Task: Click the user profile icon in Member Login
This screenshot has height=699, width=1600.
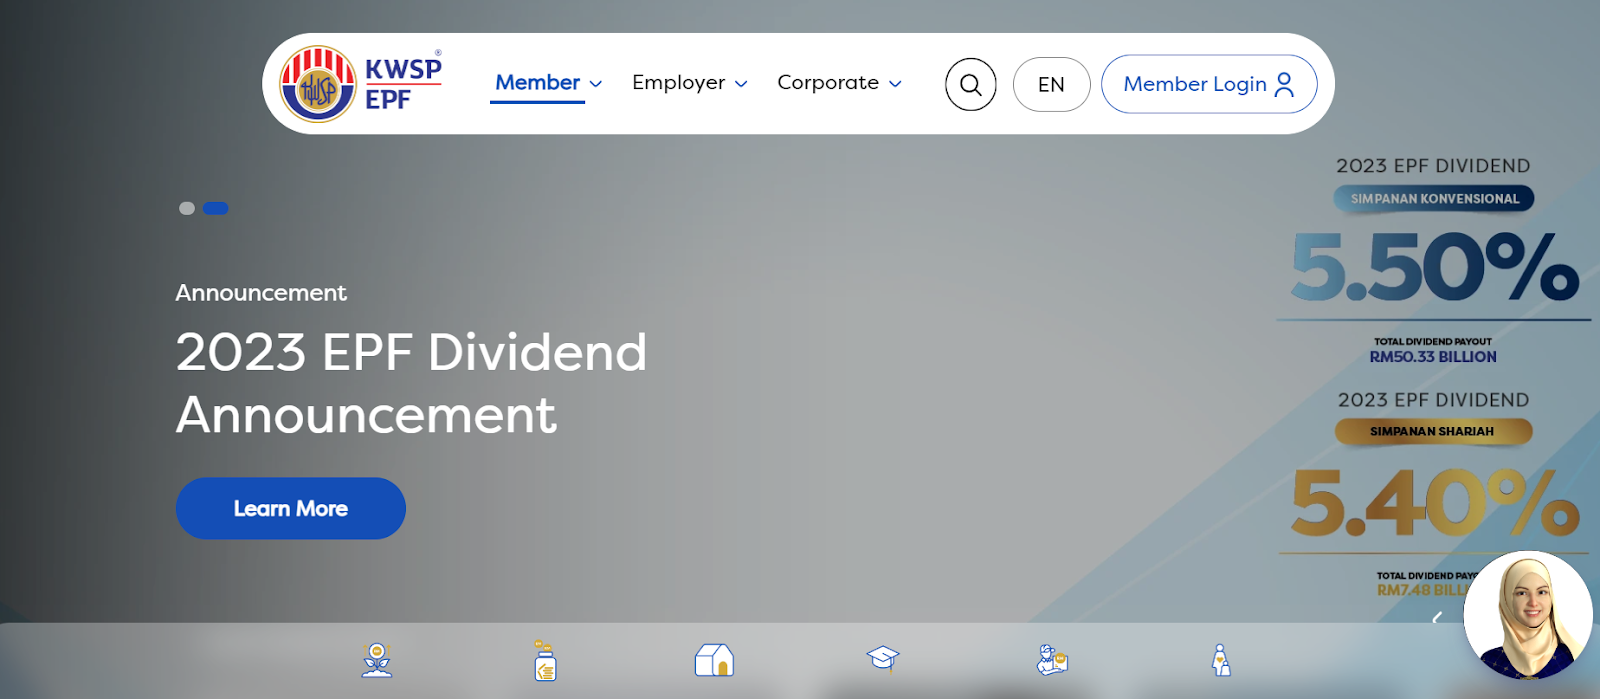Action: [1285, 84]
